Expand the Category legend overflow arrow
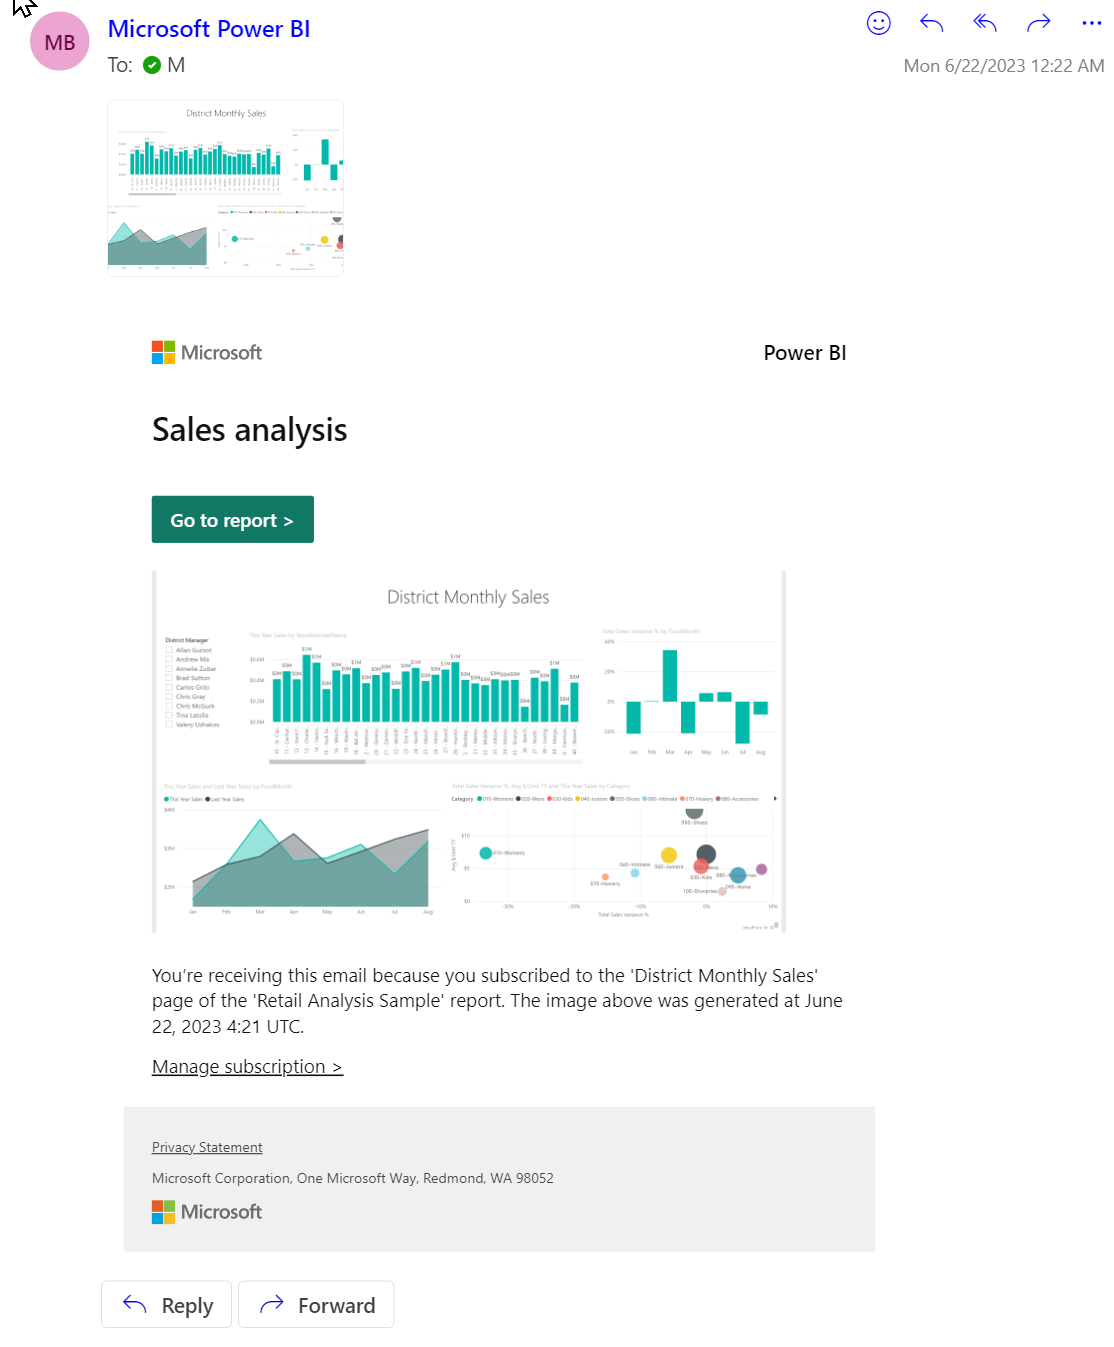 click(778, 798)
